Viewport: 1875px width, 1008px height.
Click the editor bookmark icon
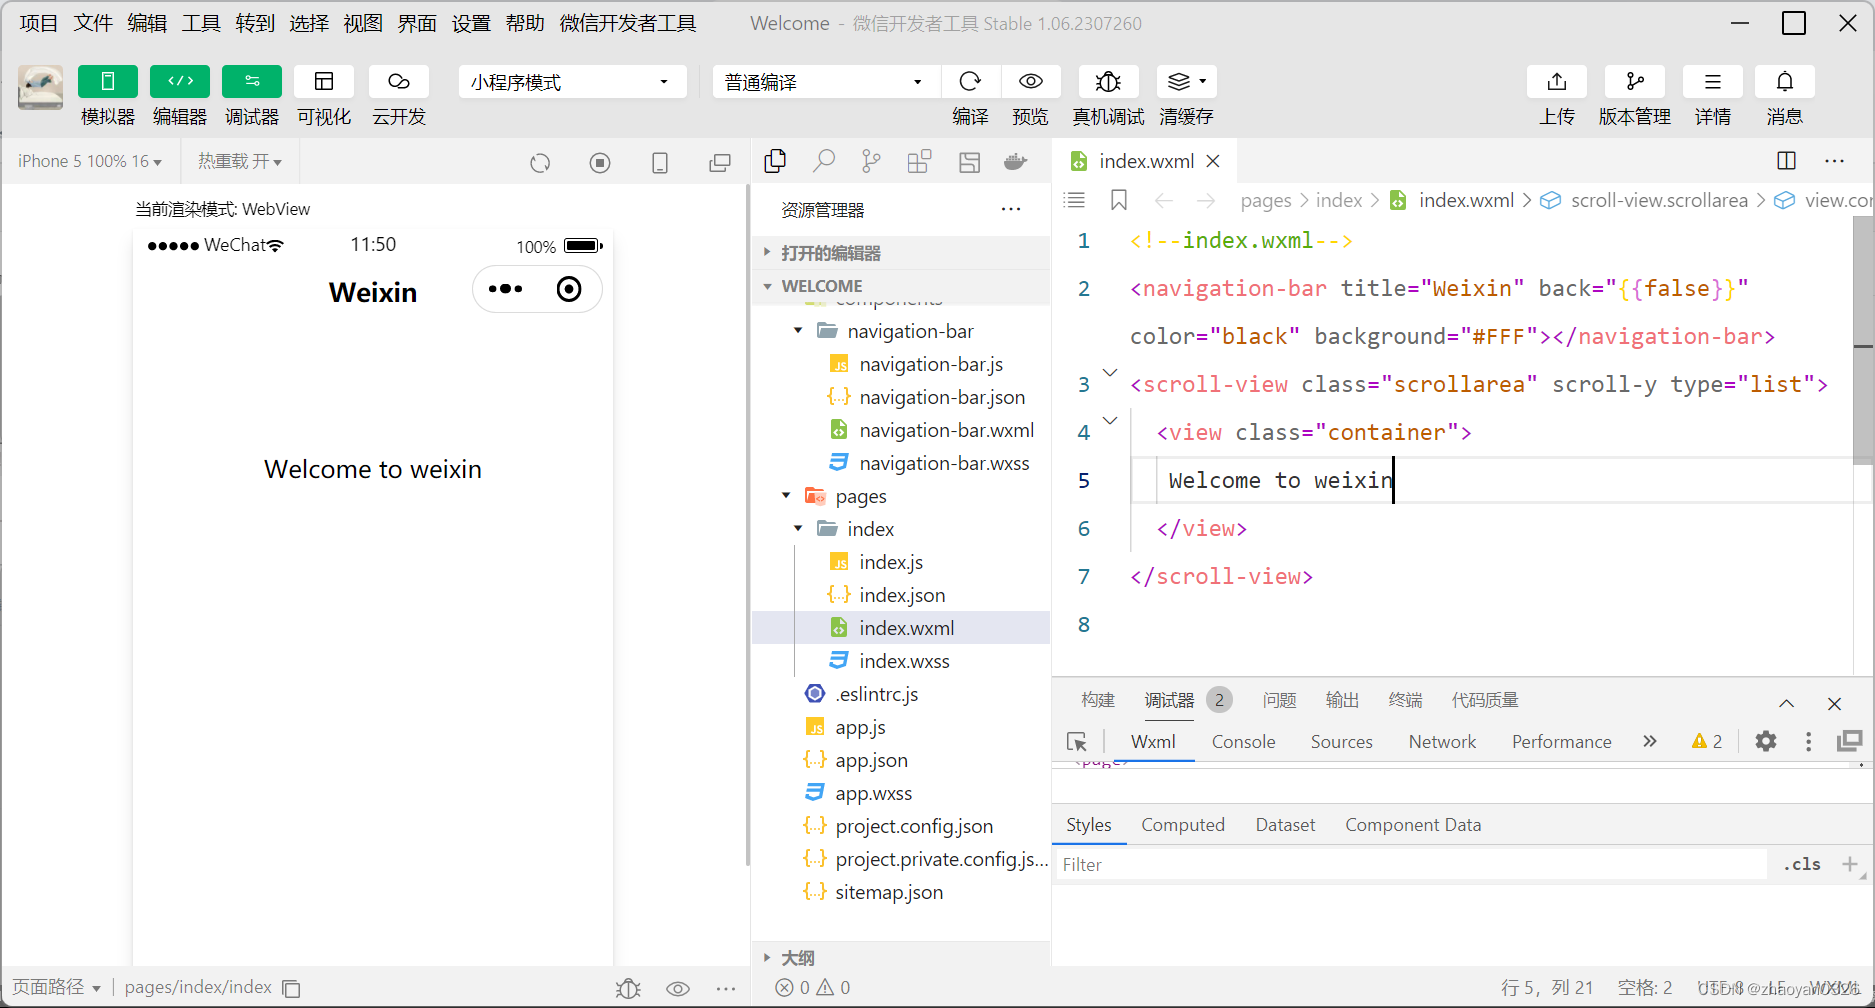[1119, 200]
